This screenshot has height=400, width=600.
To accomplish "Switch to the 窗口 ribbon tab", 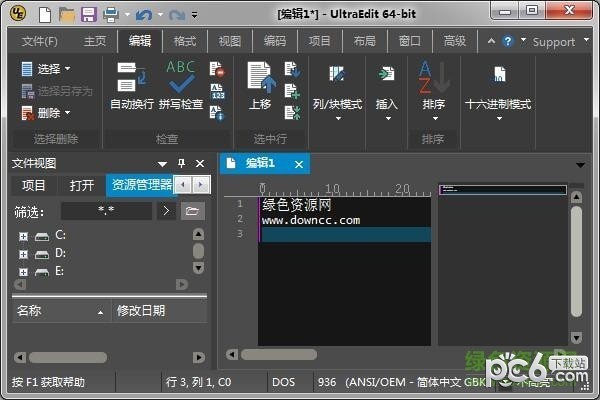I will pos(409,41).
